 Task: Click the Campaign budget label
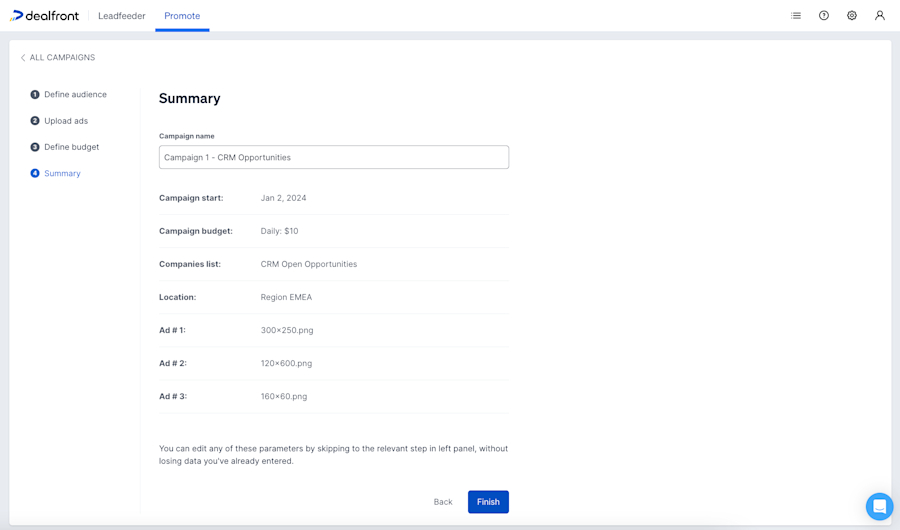point(196,231)
